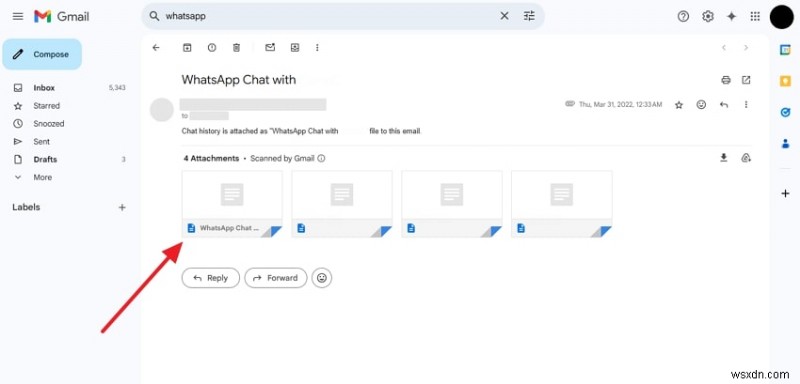Open the toolbar More options menu
The width and height of the screenshot is (800, 384).
(317, 47)
